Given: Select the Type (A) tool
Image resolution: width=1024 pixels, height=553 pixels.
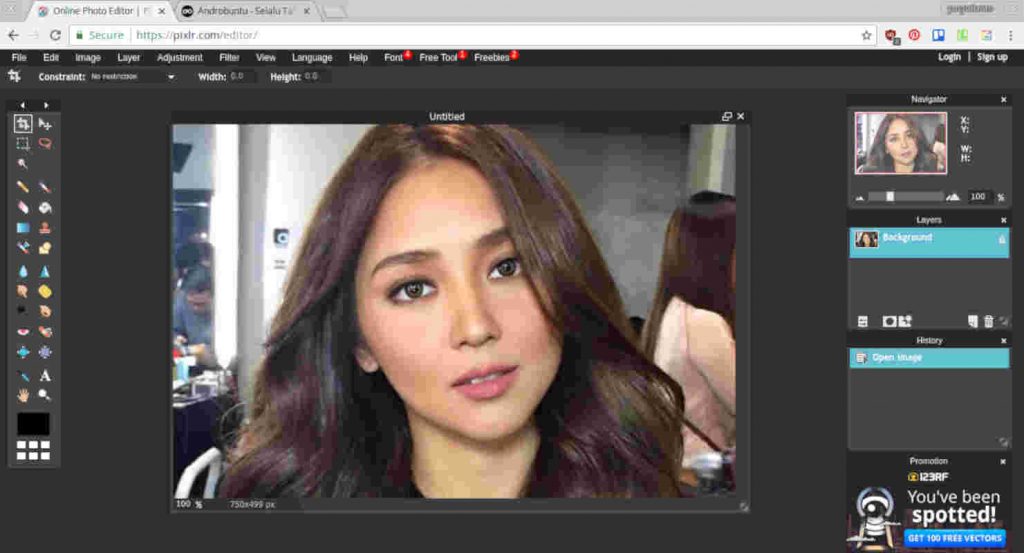Looking at the screenshot, I should (x=45, y=376).
